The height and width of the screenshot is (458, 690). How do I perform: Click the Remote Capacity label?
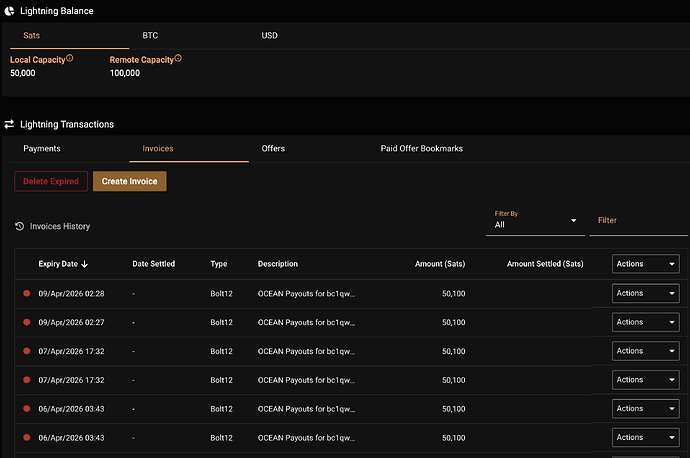142,60
